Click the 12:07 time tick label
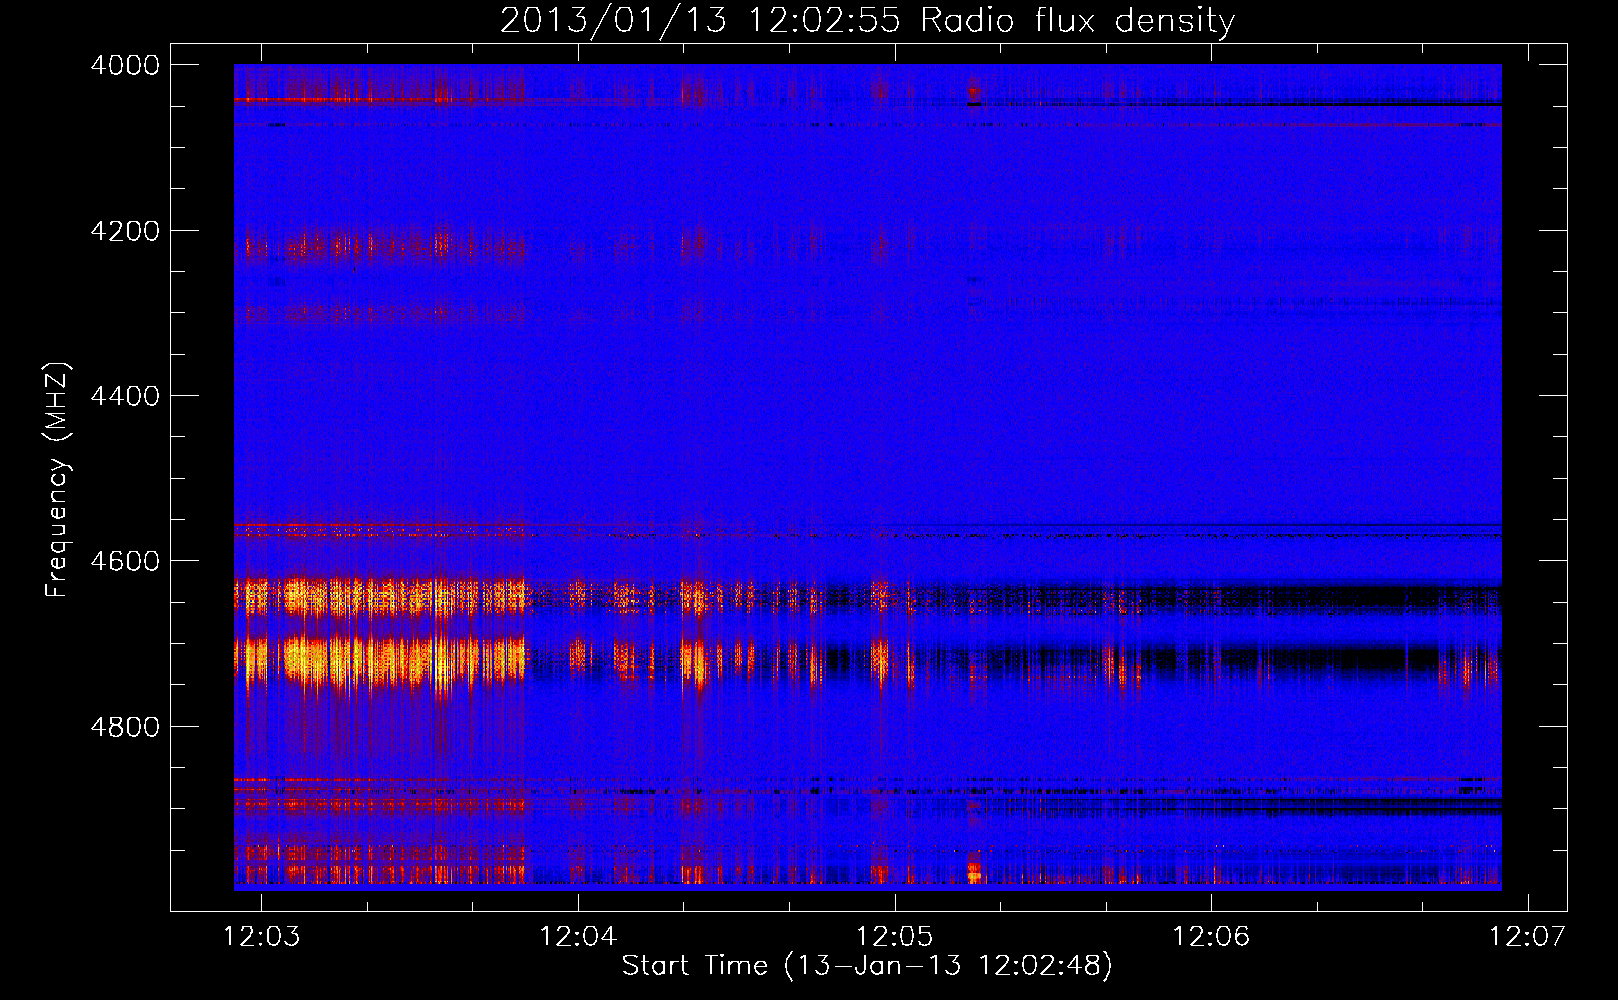 coord(1527,936)
